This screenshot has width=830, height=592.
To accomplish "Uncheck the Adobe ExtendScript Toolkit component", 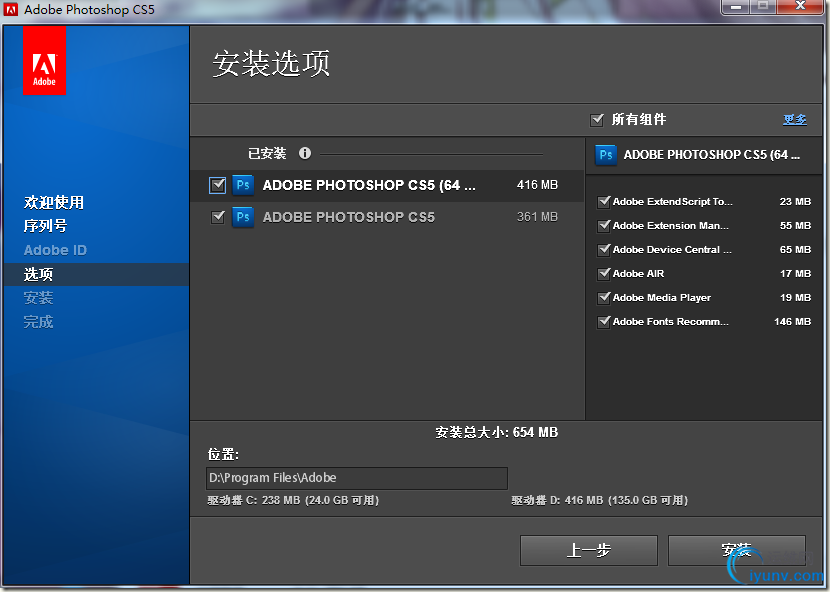I will point(603,202).
